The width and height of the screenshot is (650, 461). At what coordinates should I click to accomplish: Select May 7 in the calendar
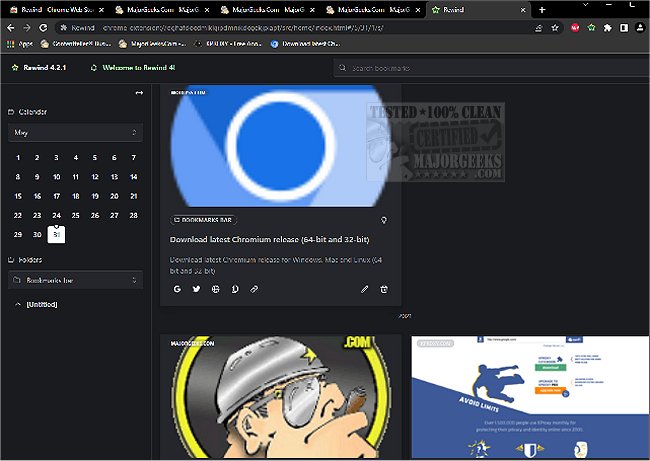tap(133, 158)
